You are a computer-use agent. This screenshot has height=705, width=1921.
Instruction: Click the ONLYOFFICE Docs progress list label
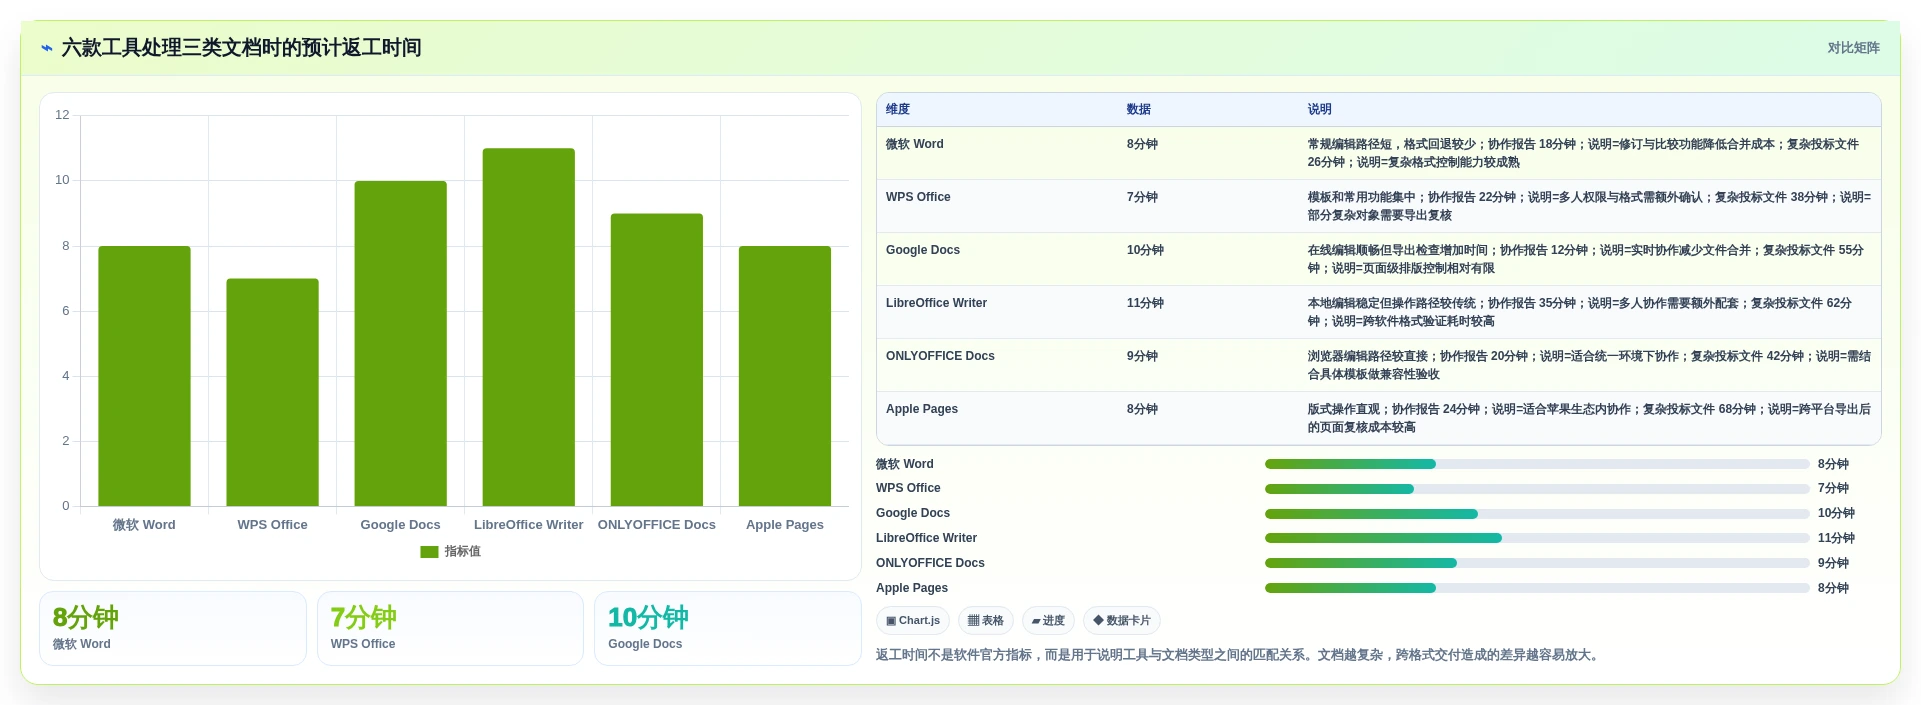tap(930, 563)
